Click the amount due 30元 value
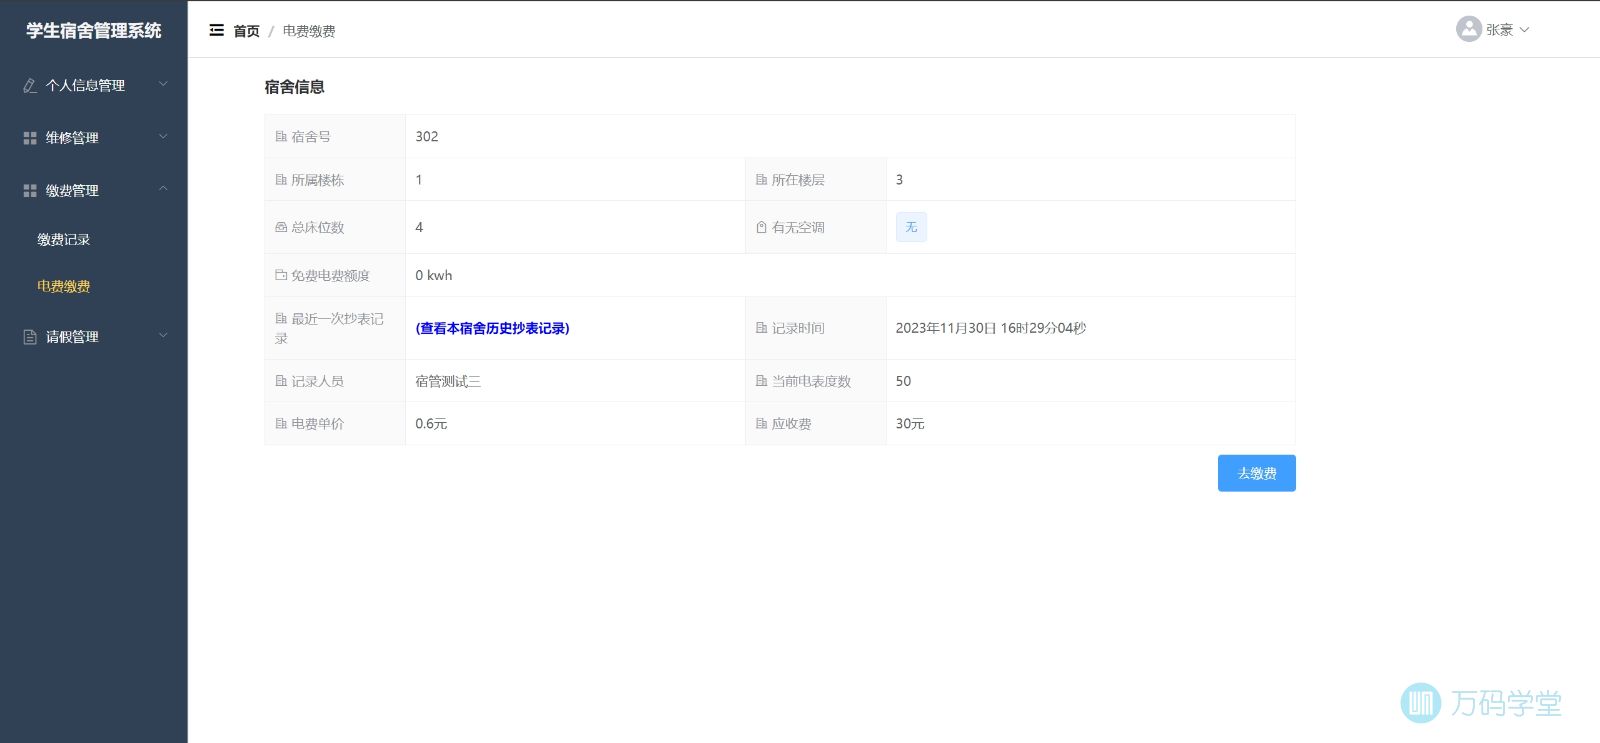 910,424
